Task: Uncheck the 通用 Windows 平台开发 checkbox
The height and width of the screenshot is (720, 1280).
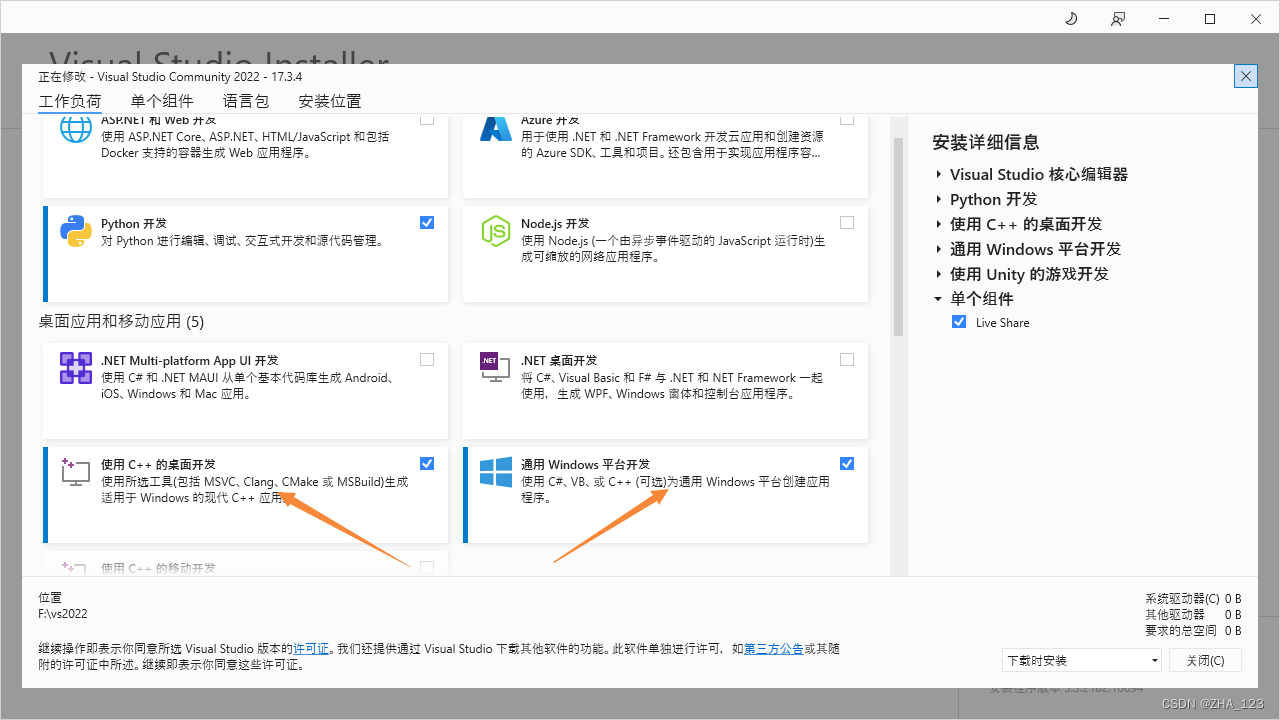Action: 847,463
